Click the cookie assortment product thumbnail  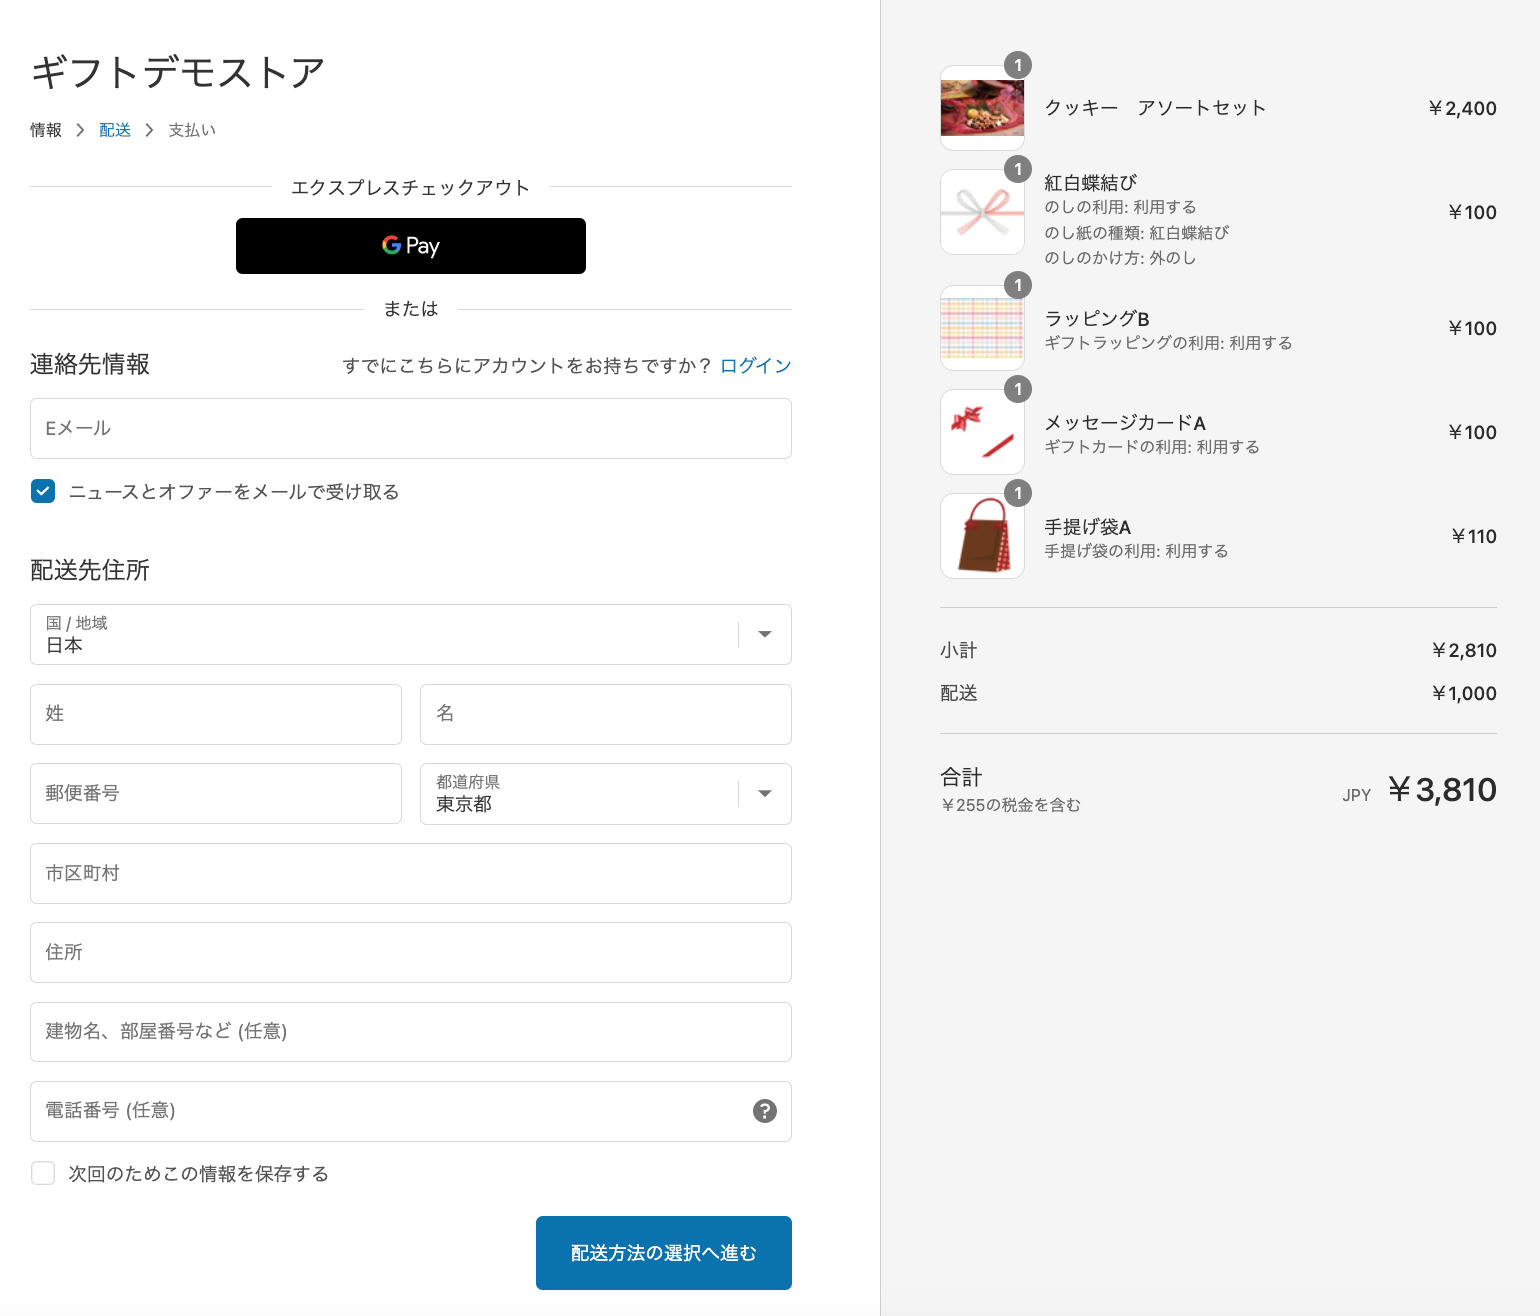[x=982, y=108]
